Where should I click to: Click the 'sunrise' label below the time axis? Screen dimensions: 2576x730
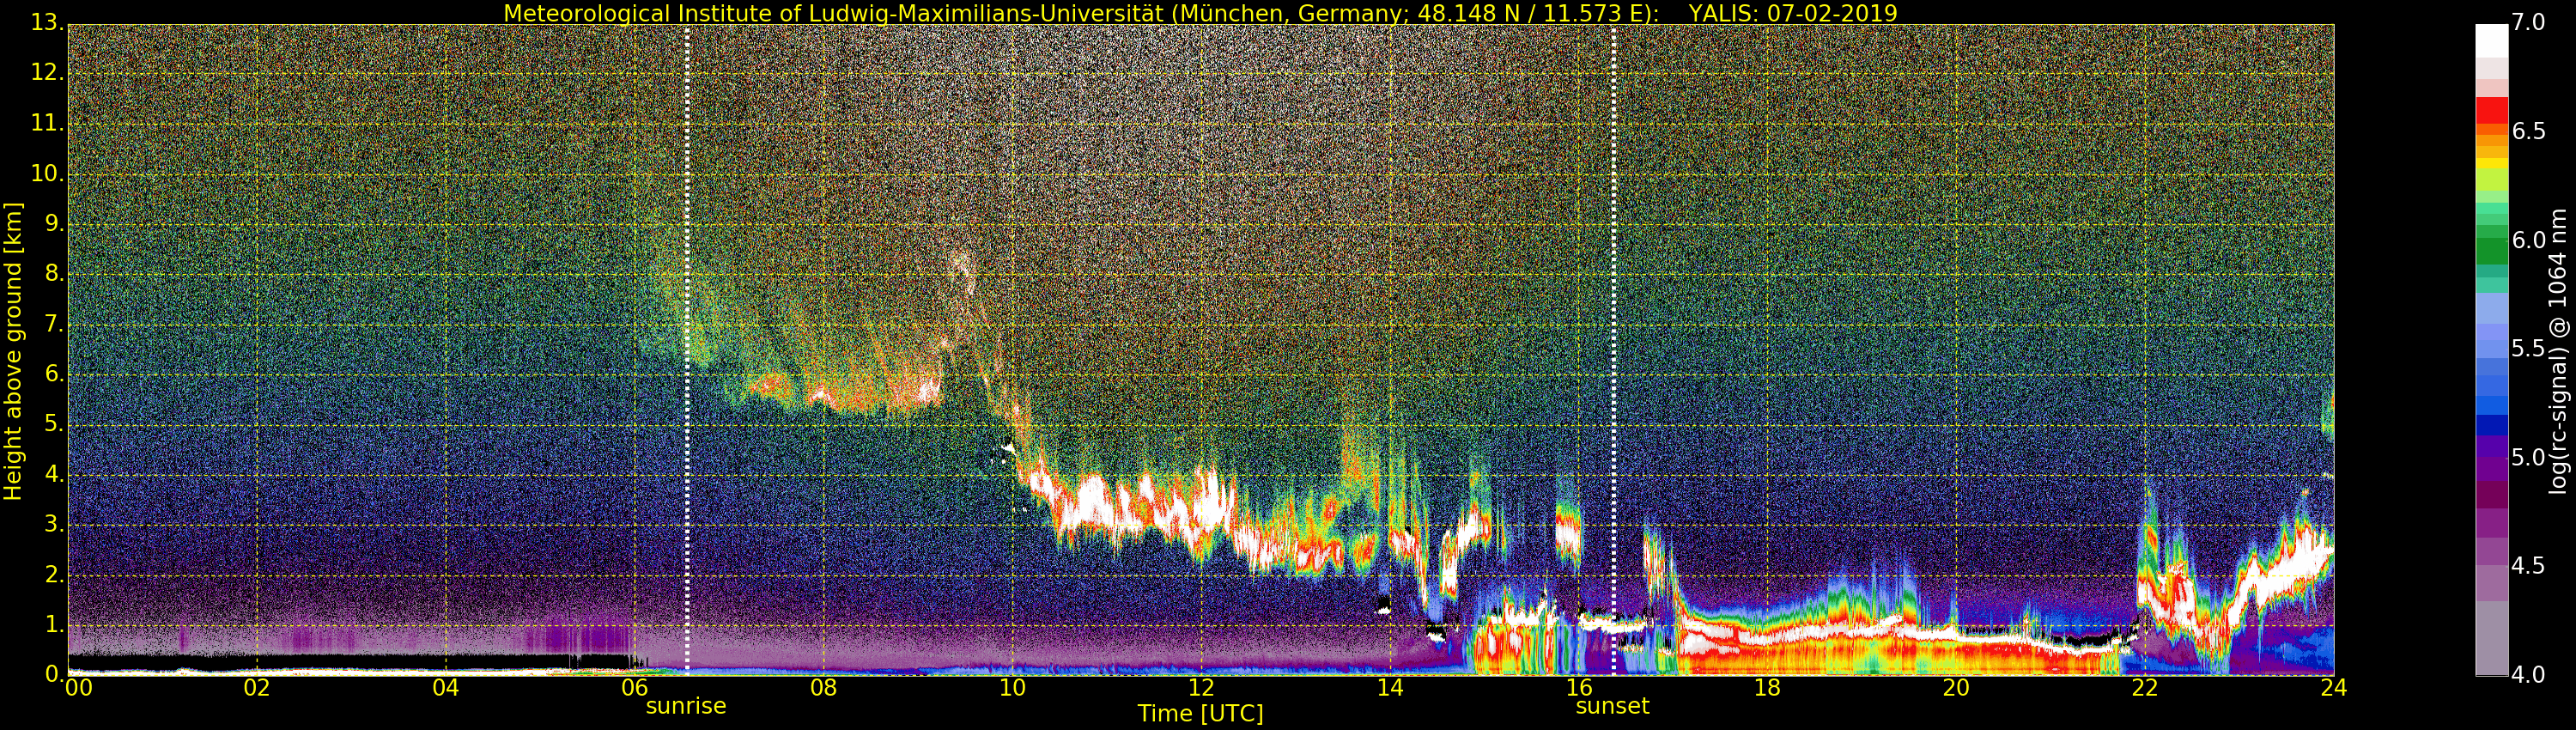(686, 706)
